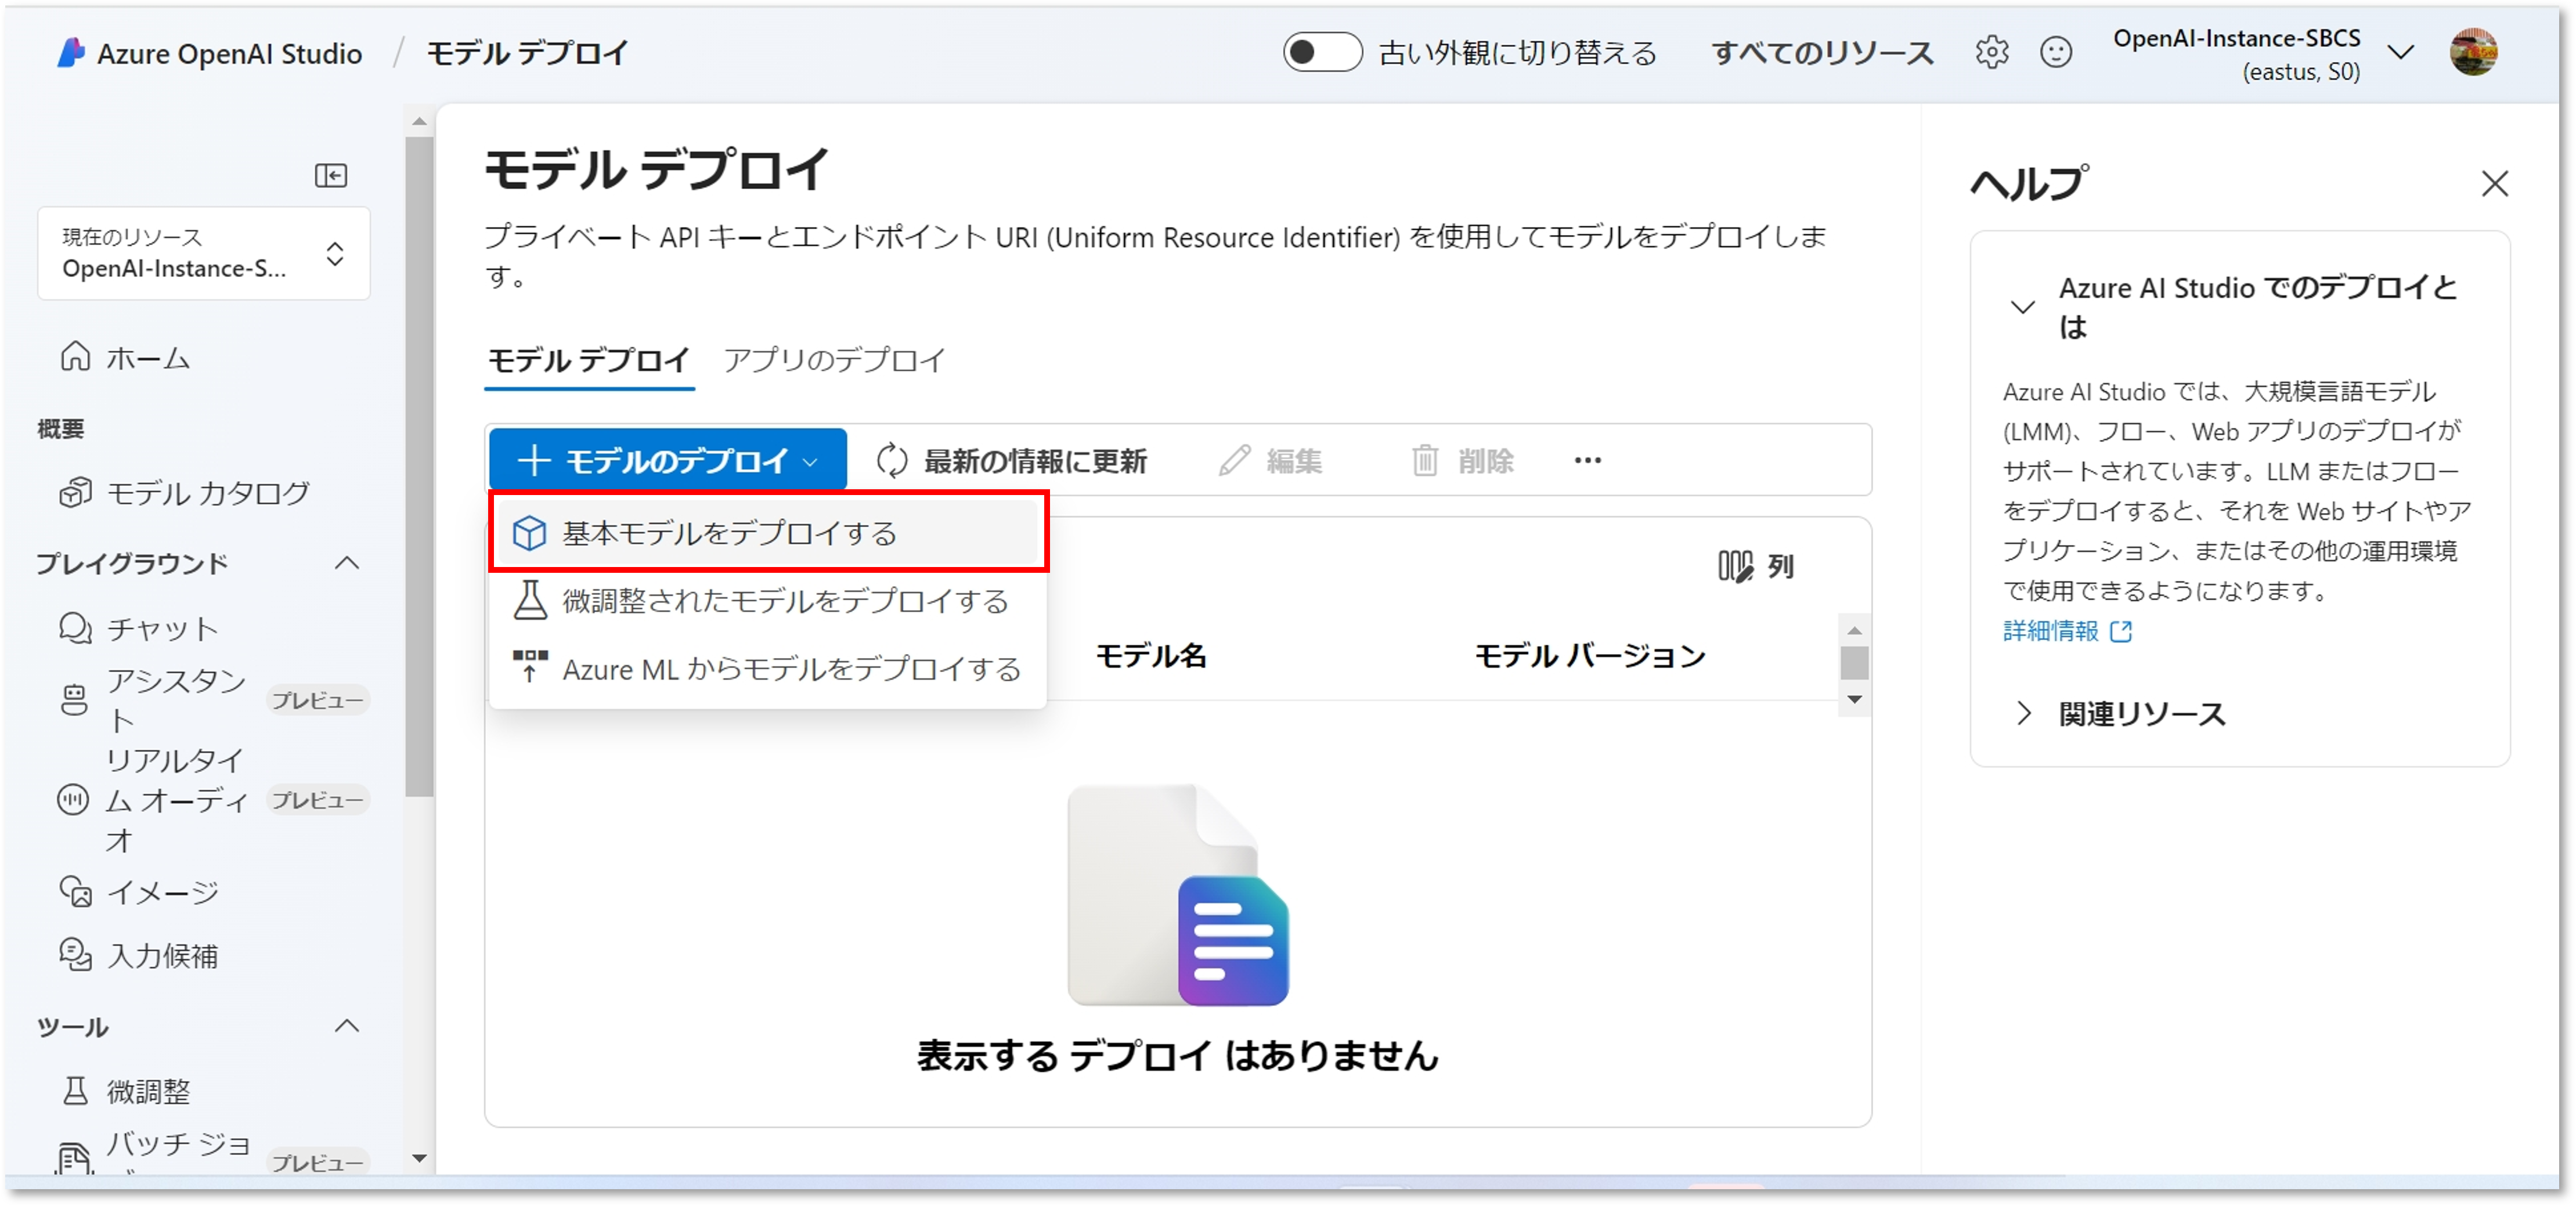The height and width of the screenshot is (1206, 2576).
Task: Collapse Azure AI Studio でのデプロイとは section
Action: (2022, 307)
